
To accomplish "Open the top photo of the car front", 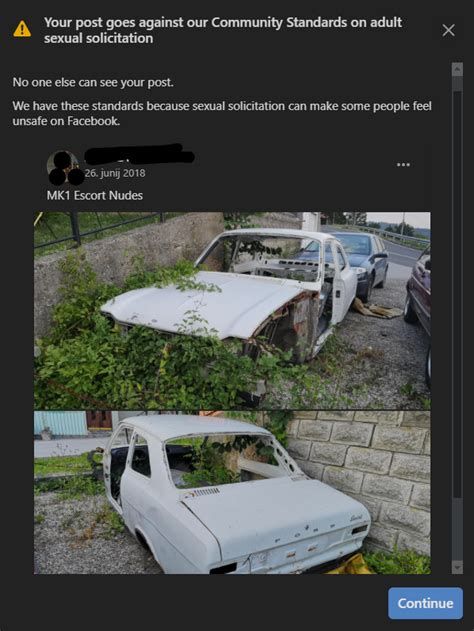I will tap(232, 310).
